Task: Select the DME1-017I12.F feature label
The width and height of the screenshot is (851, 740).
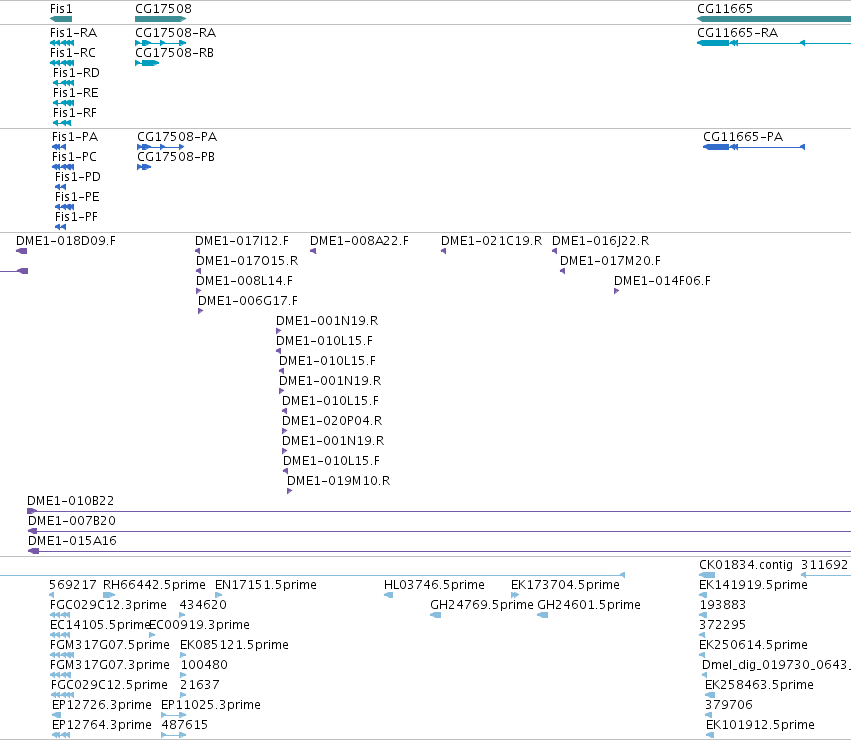Action: (242, 241)
